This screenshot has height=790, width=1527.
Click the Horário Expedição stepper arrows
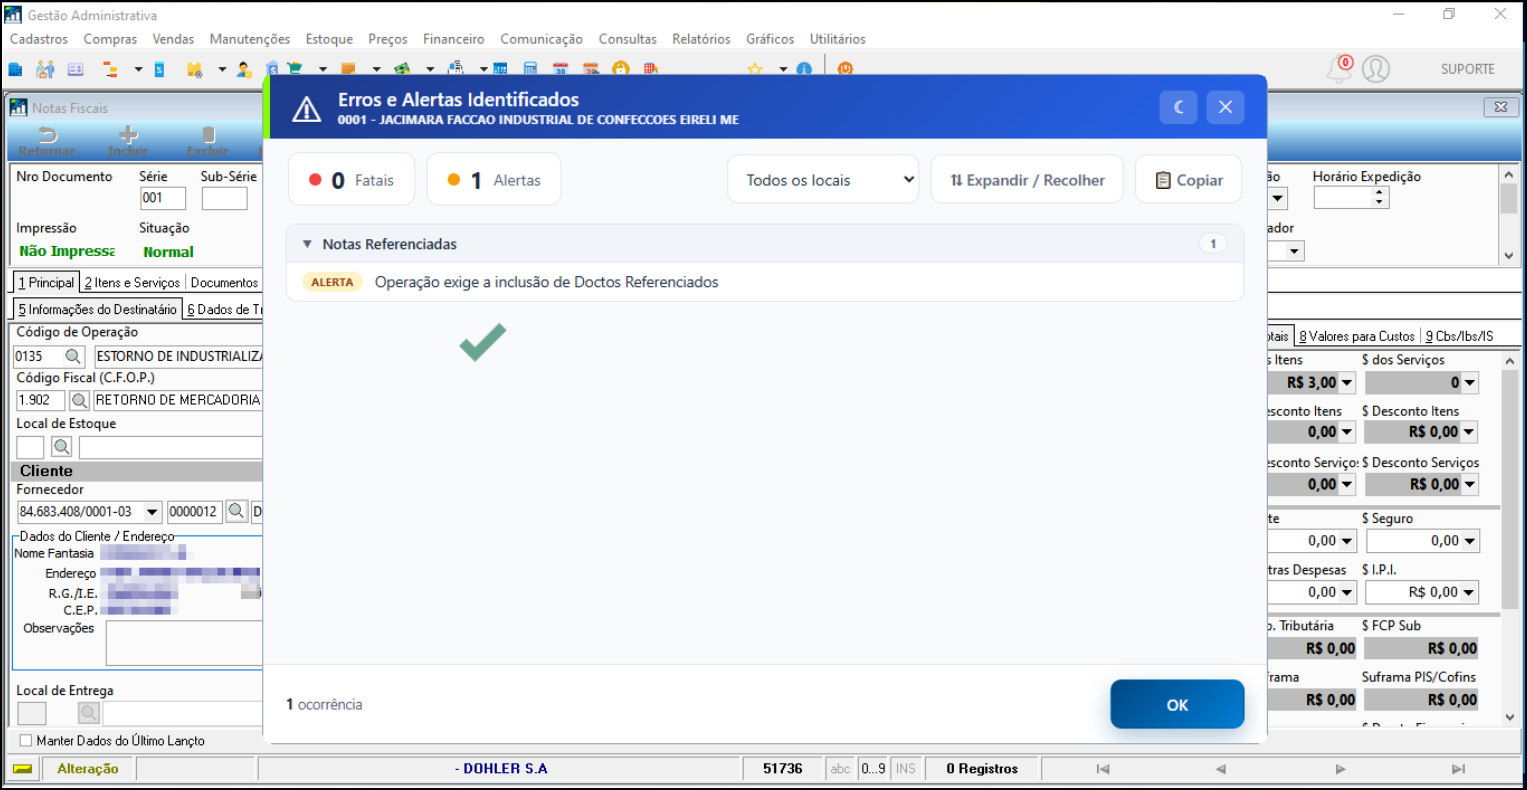click(x=1380, y=198)
